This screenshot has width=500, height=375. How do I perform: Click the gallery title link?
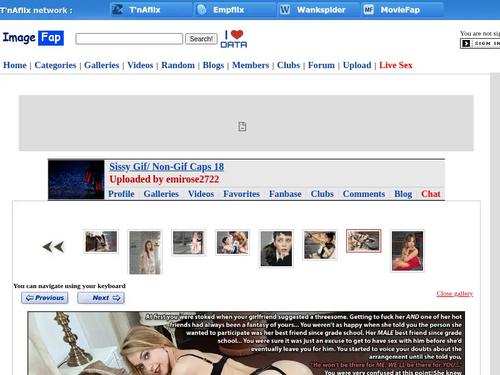coord(167,167)
